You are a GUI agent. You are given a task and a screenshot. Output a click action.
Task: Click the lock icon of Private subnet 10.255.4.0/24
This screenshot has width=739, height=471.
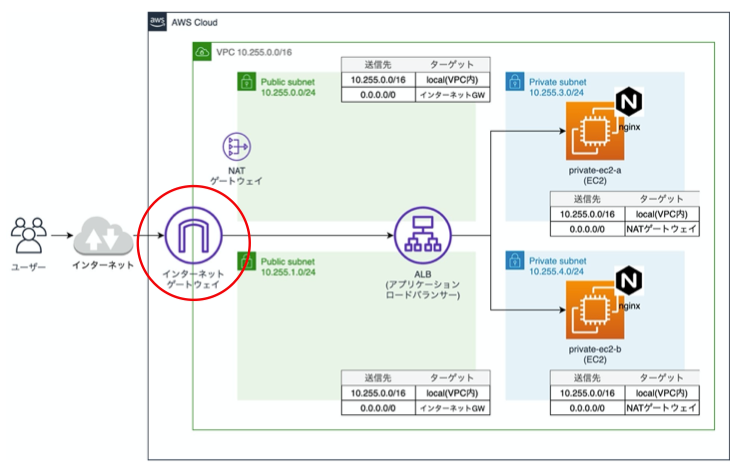[x=515, y=261]
